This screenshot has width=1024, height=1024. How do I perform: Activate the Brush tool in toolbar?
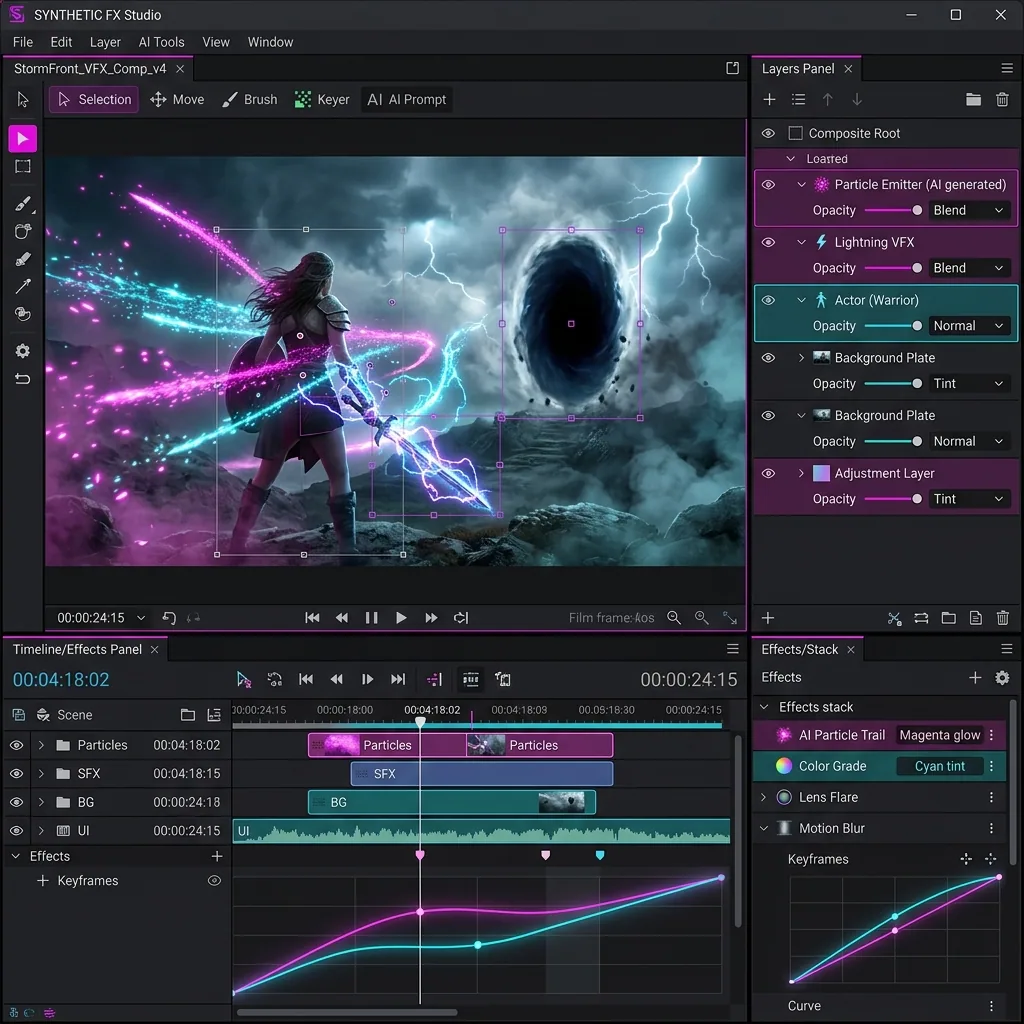coord(249,100)
